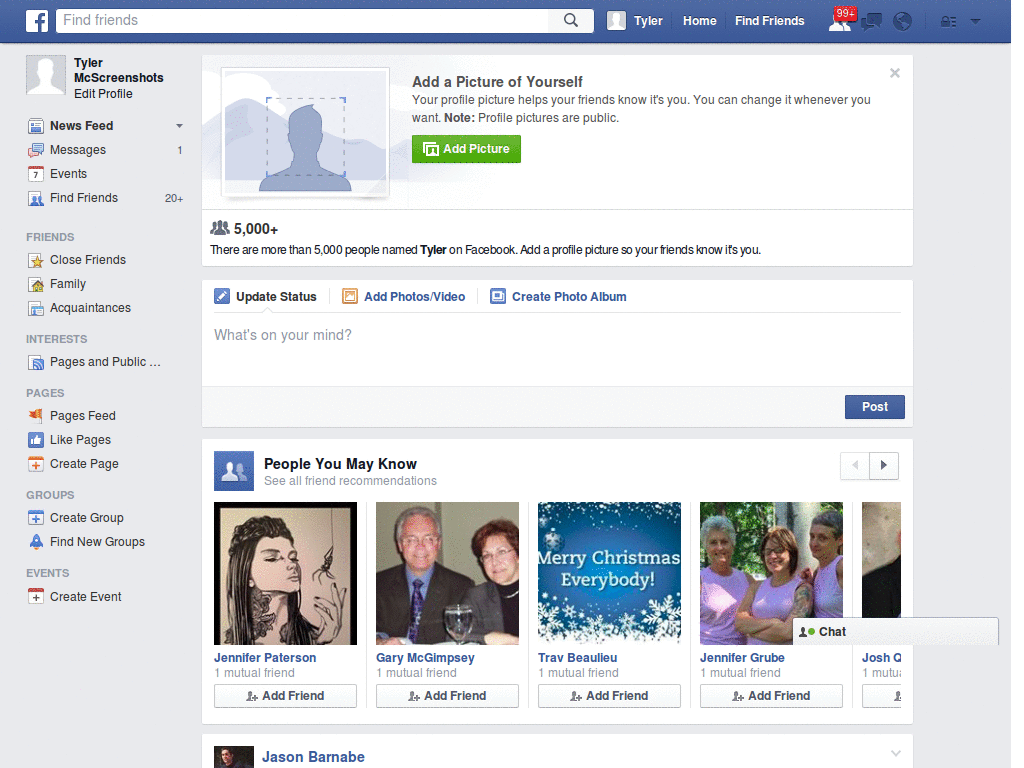Click the What's on your mind box
Screen dimensions: 1024x768
pos(557,349)
